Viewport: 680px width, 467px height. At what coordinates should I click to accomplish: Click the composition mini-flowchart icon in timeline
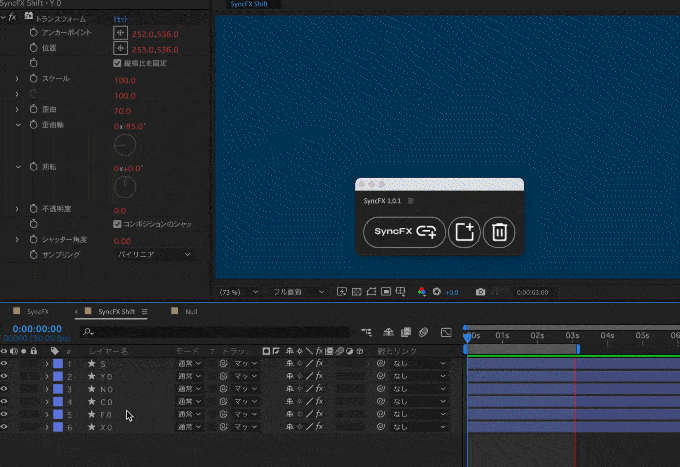click(x=366, y=332)
